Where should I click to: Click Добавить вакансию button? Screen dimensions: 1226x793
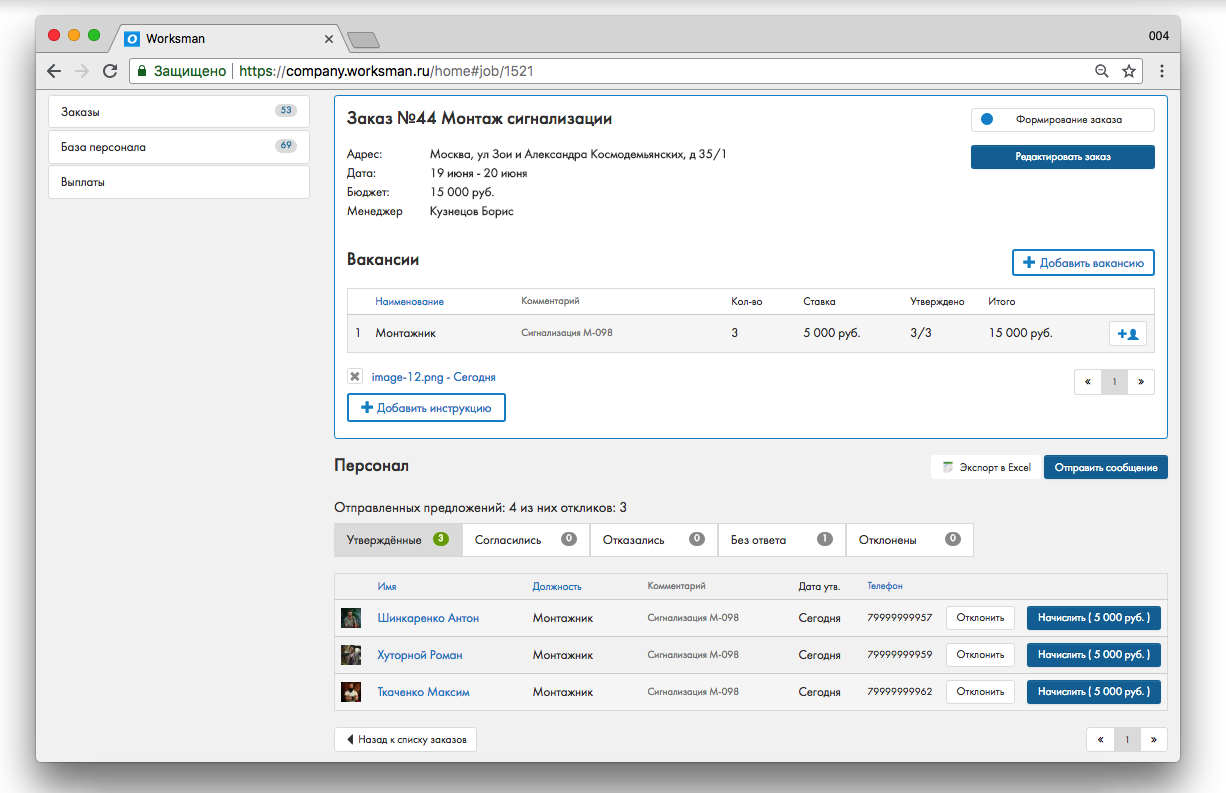click(x=1083, y=263)
